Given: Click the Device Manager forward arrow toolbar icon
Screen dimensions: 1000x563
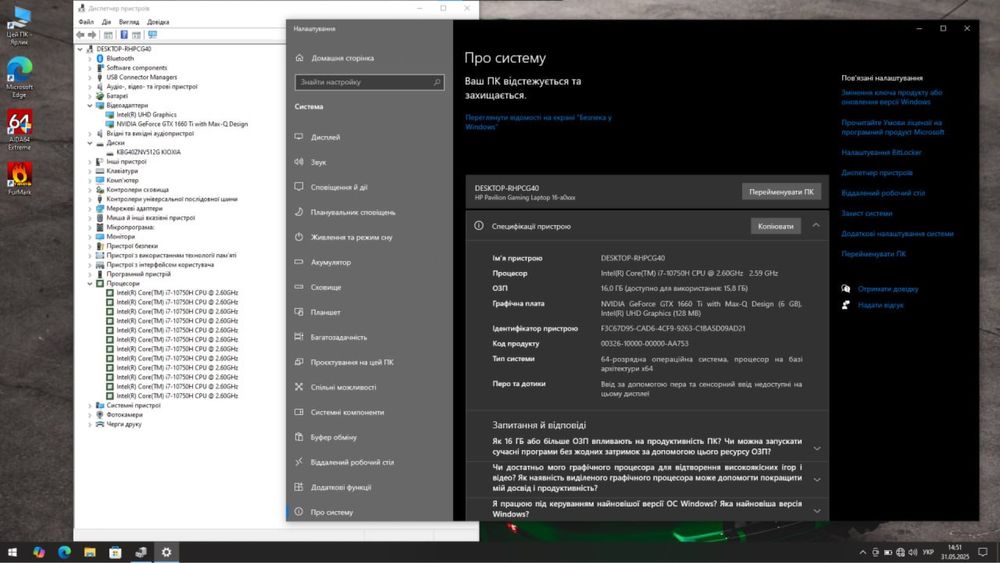Looking at the screenshot, I should (92, 35).
